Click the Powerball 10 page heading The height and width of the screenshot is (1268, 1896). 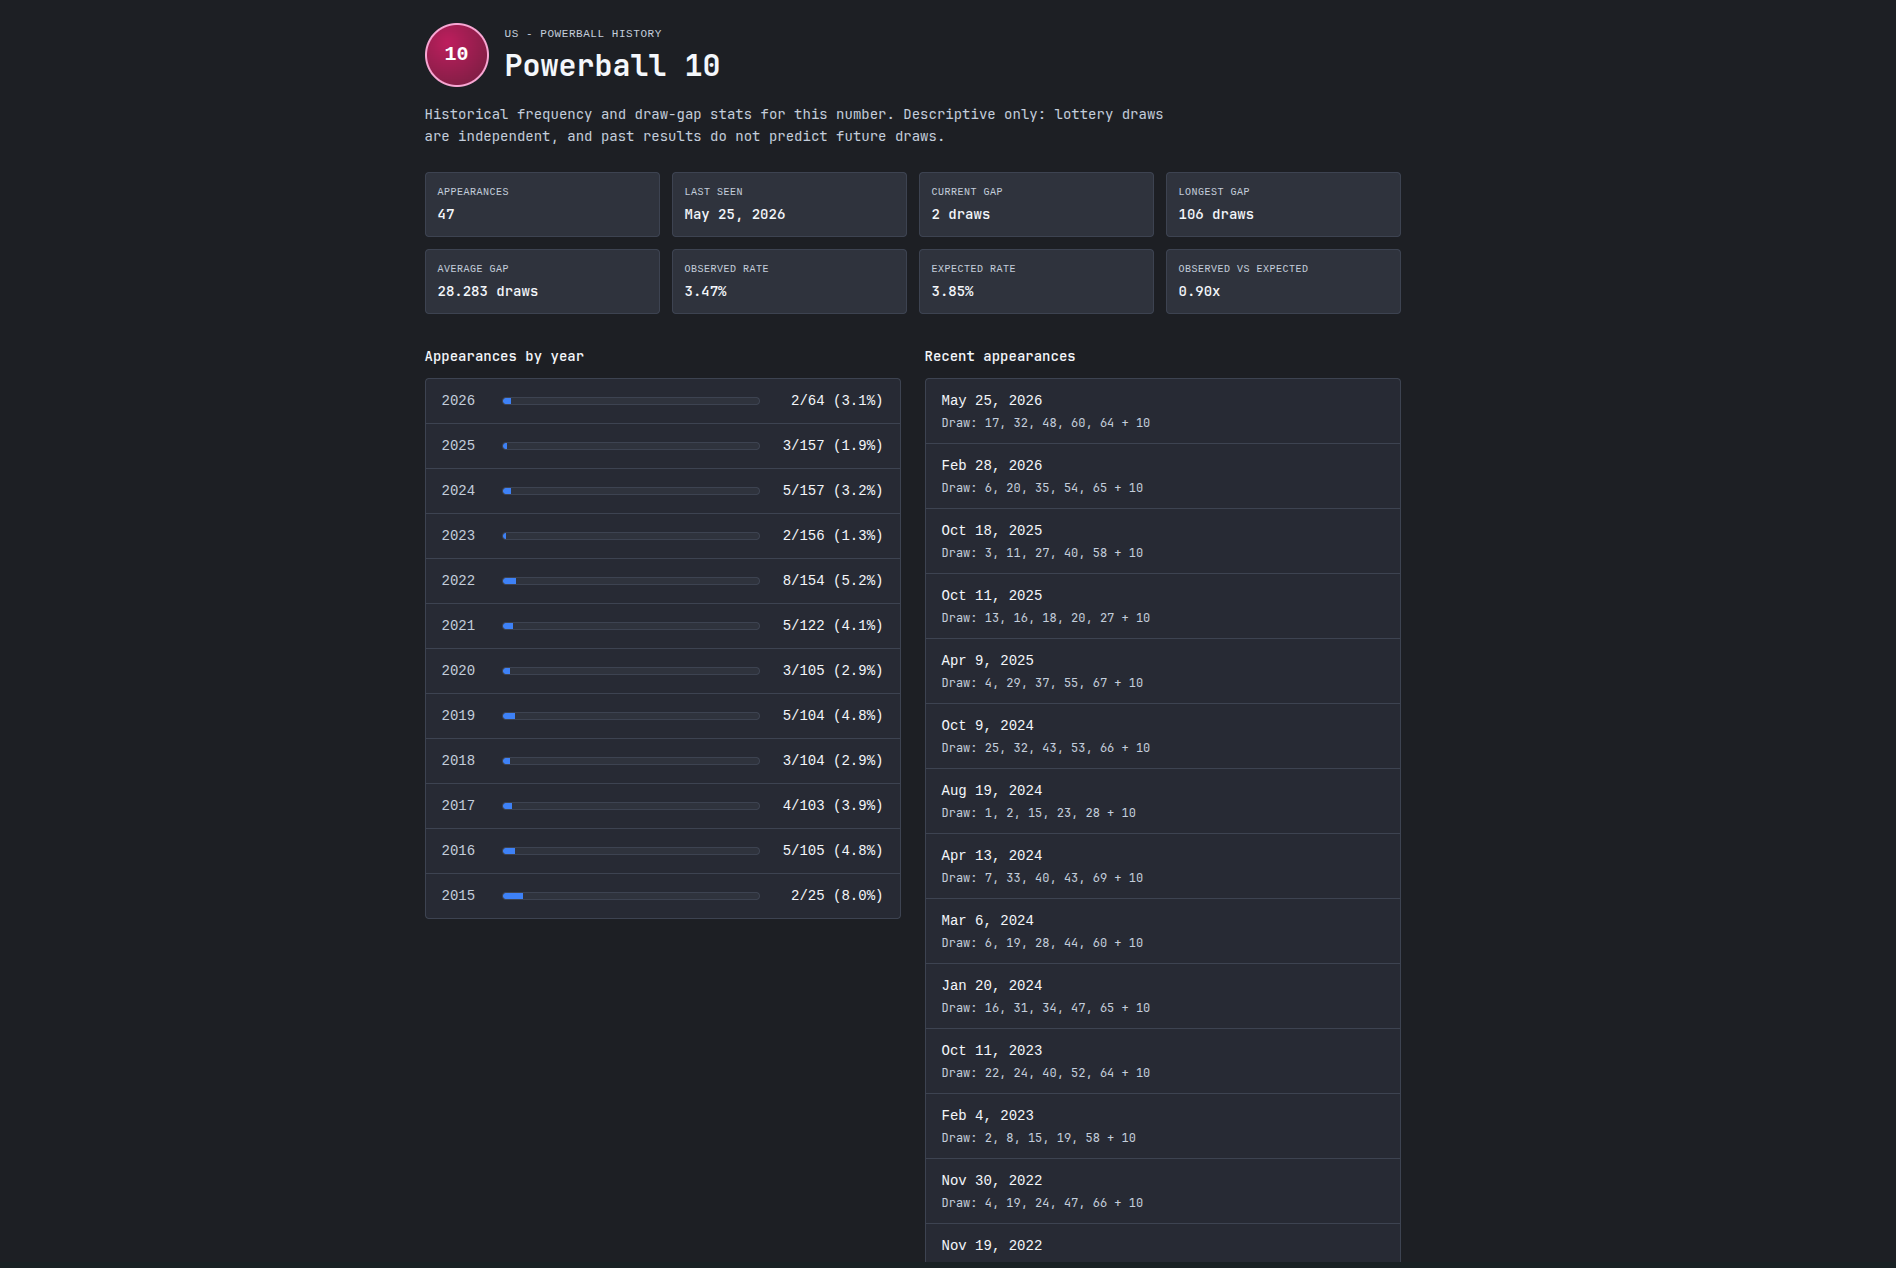pyautogui.click(x=612, y=66)
